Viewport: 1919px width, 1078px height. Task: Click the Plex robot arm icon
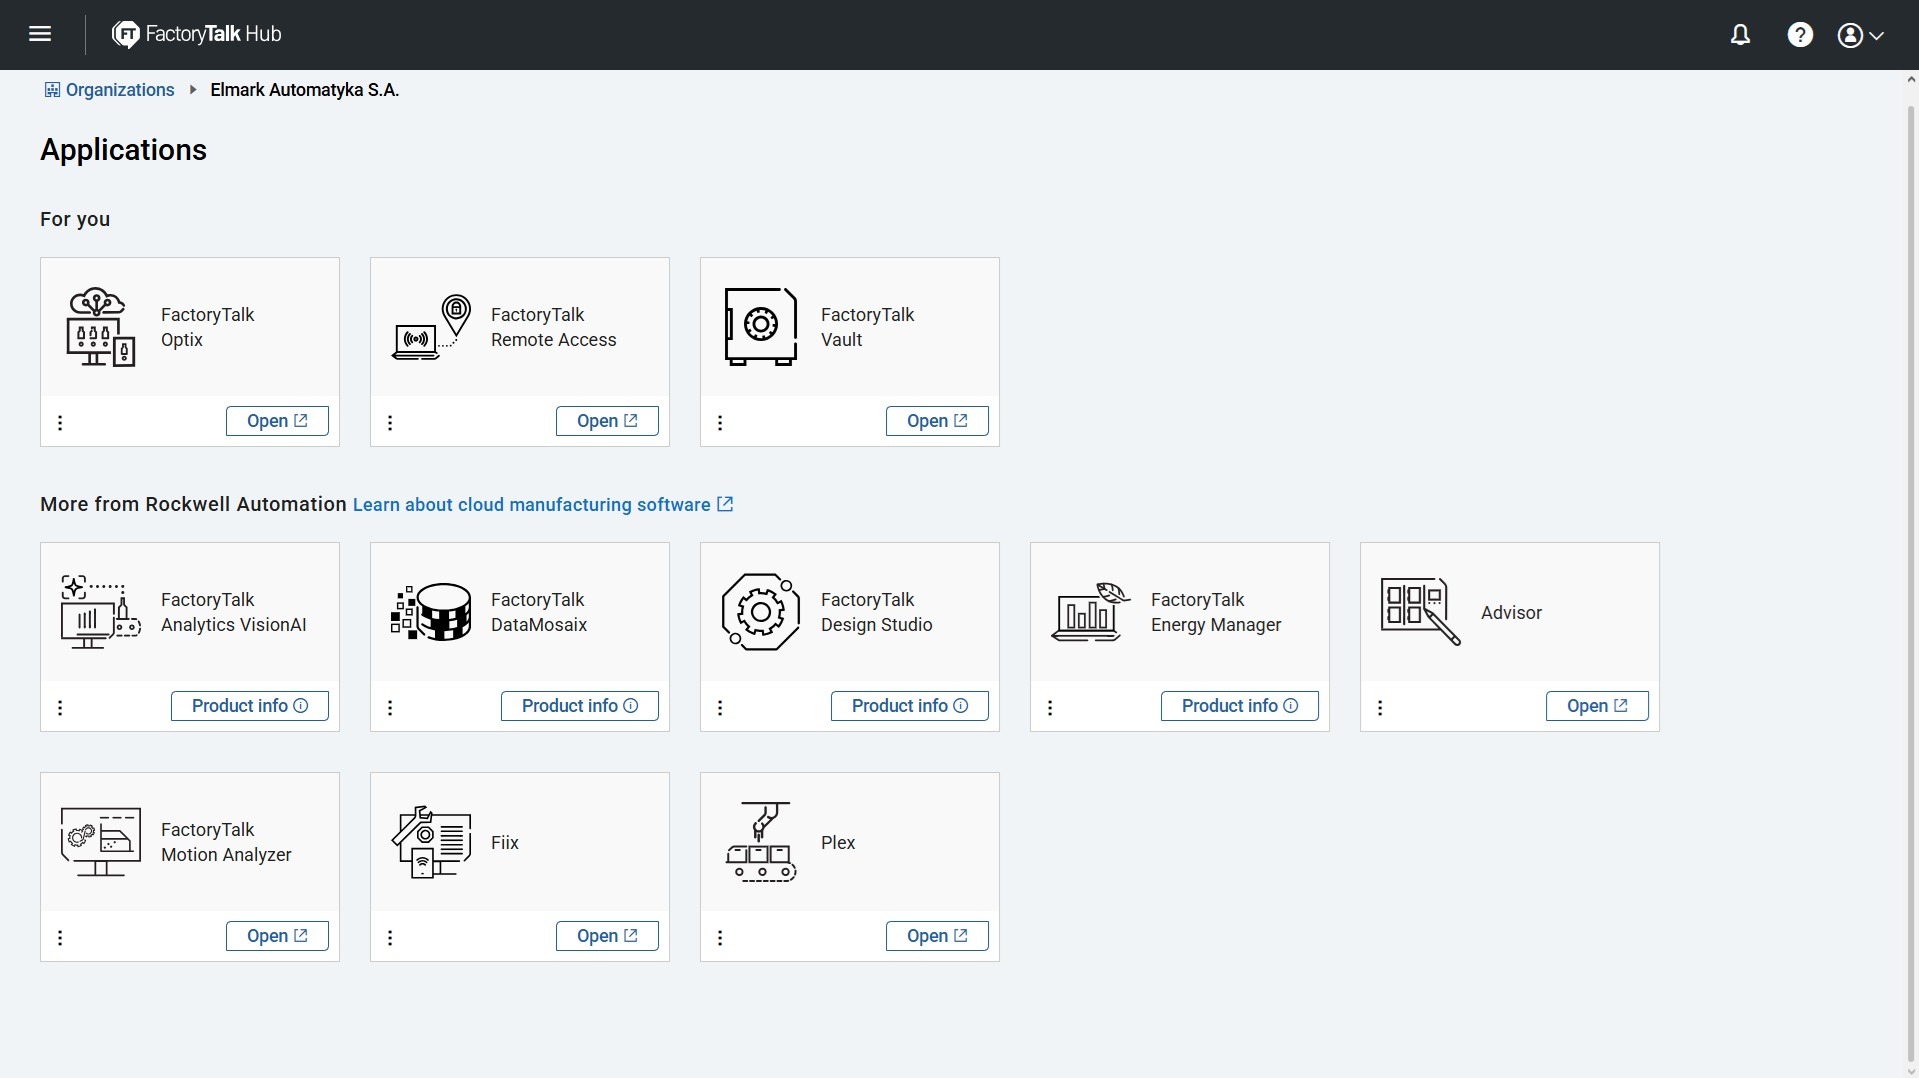761,841
